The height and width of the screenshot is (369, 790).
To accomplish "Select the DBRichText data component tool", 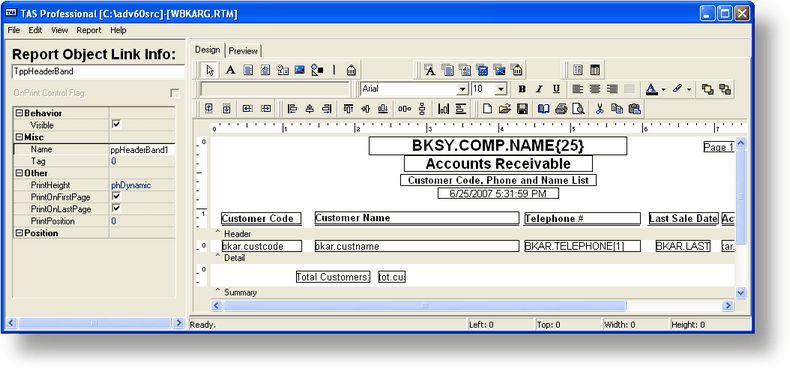I will point(465,70).
